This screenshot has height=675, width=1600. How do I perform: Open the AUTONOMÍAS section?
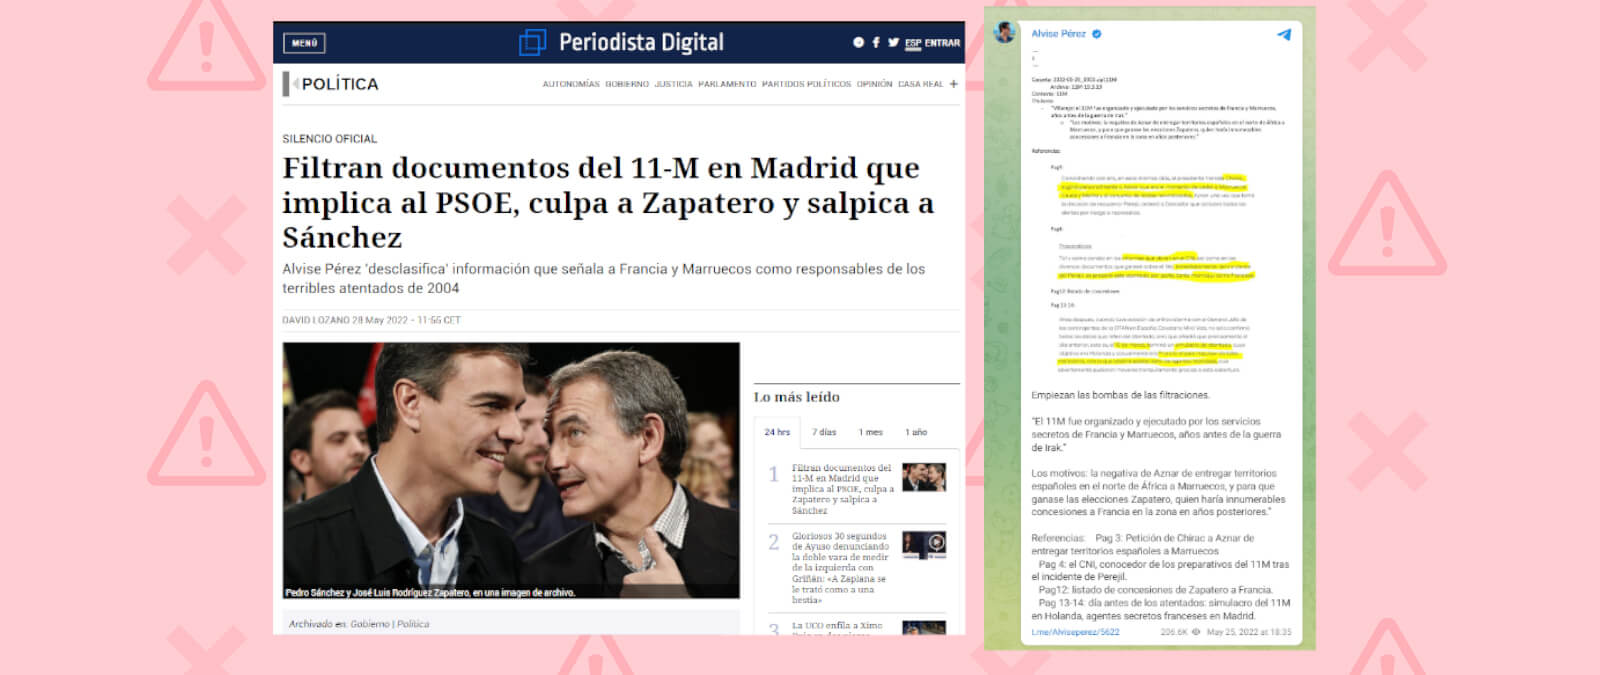571,84
